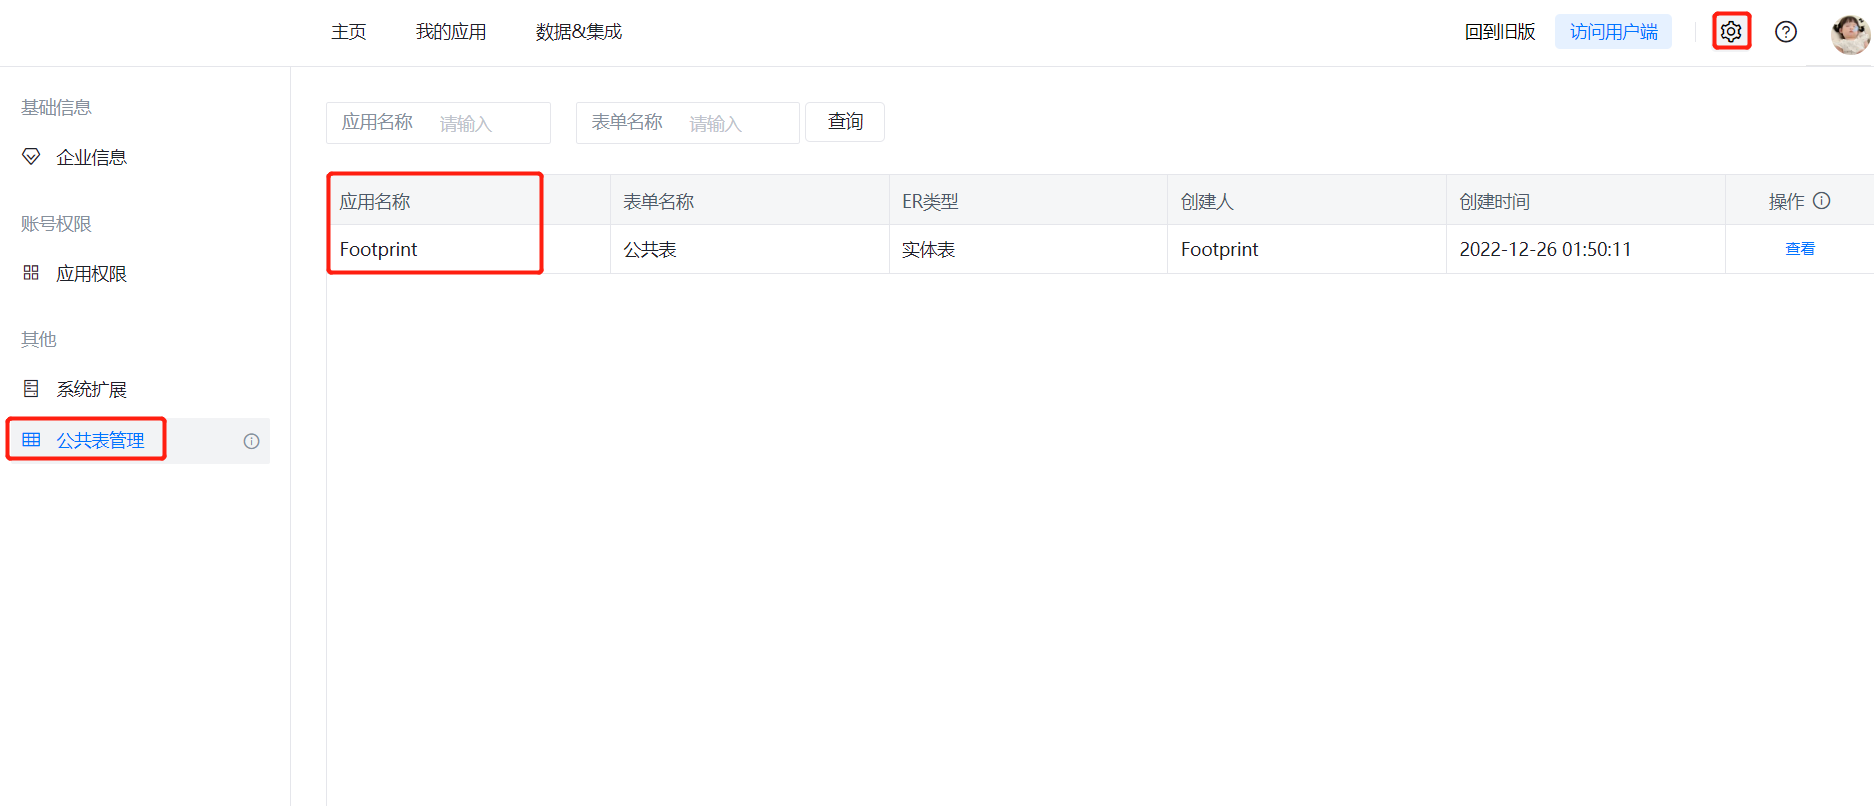
Task: Click info icon next to 操作 header
Action: tap(1822, 201)
